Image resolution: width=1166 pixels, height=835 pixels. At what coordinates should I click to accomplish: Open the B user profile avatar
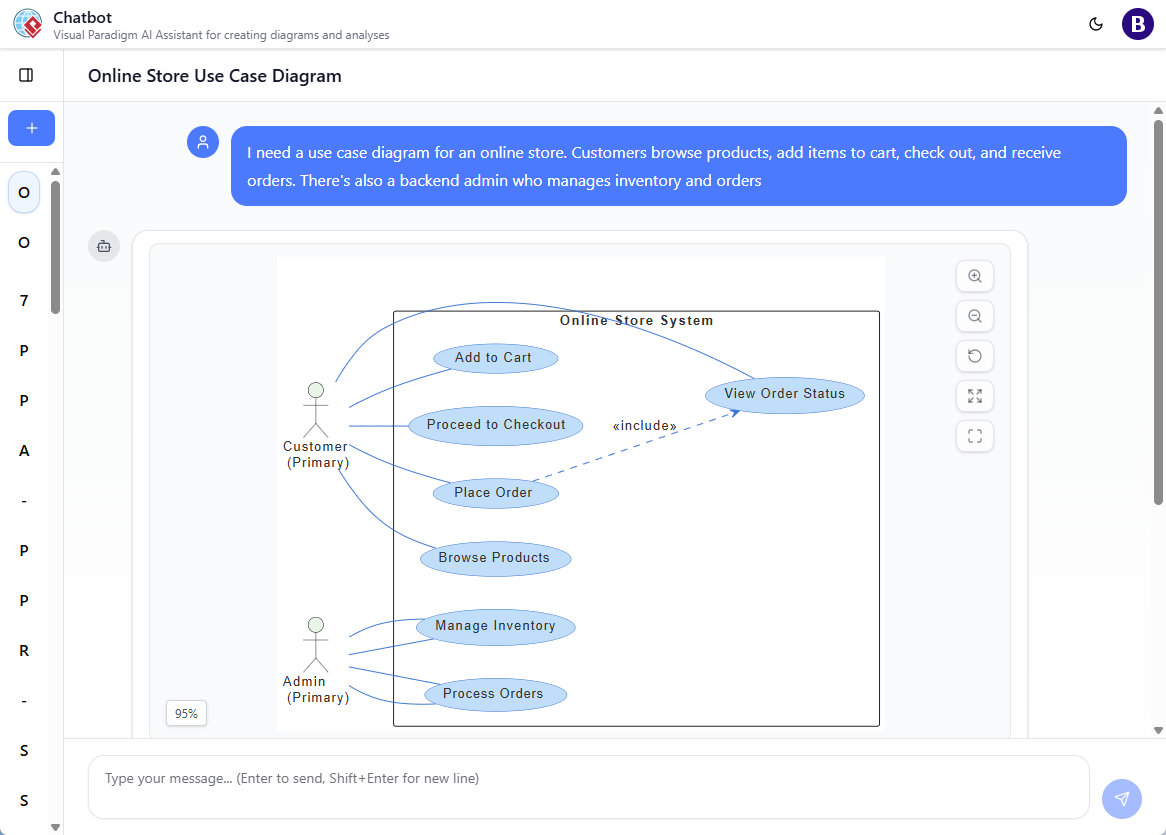coord(1137,23)
